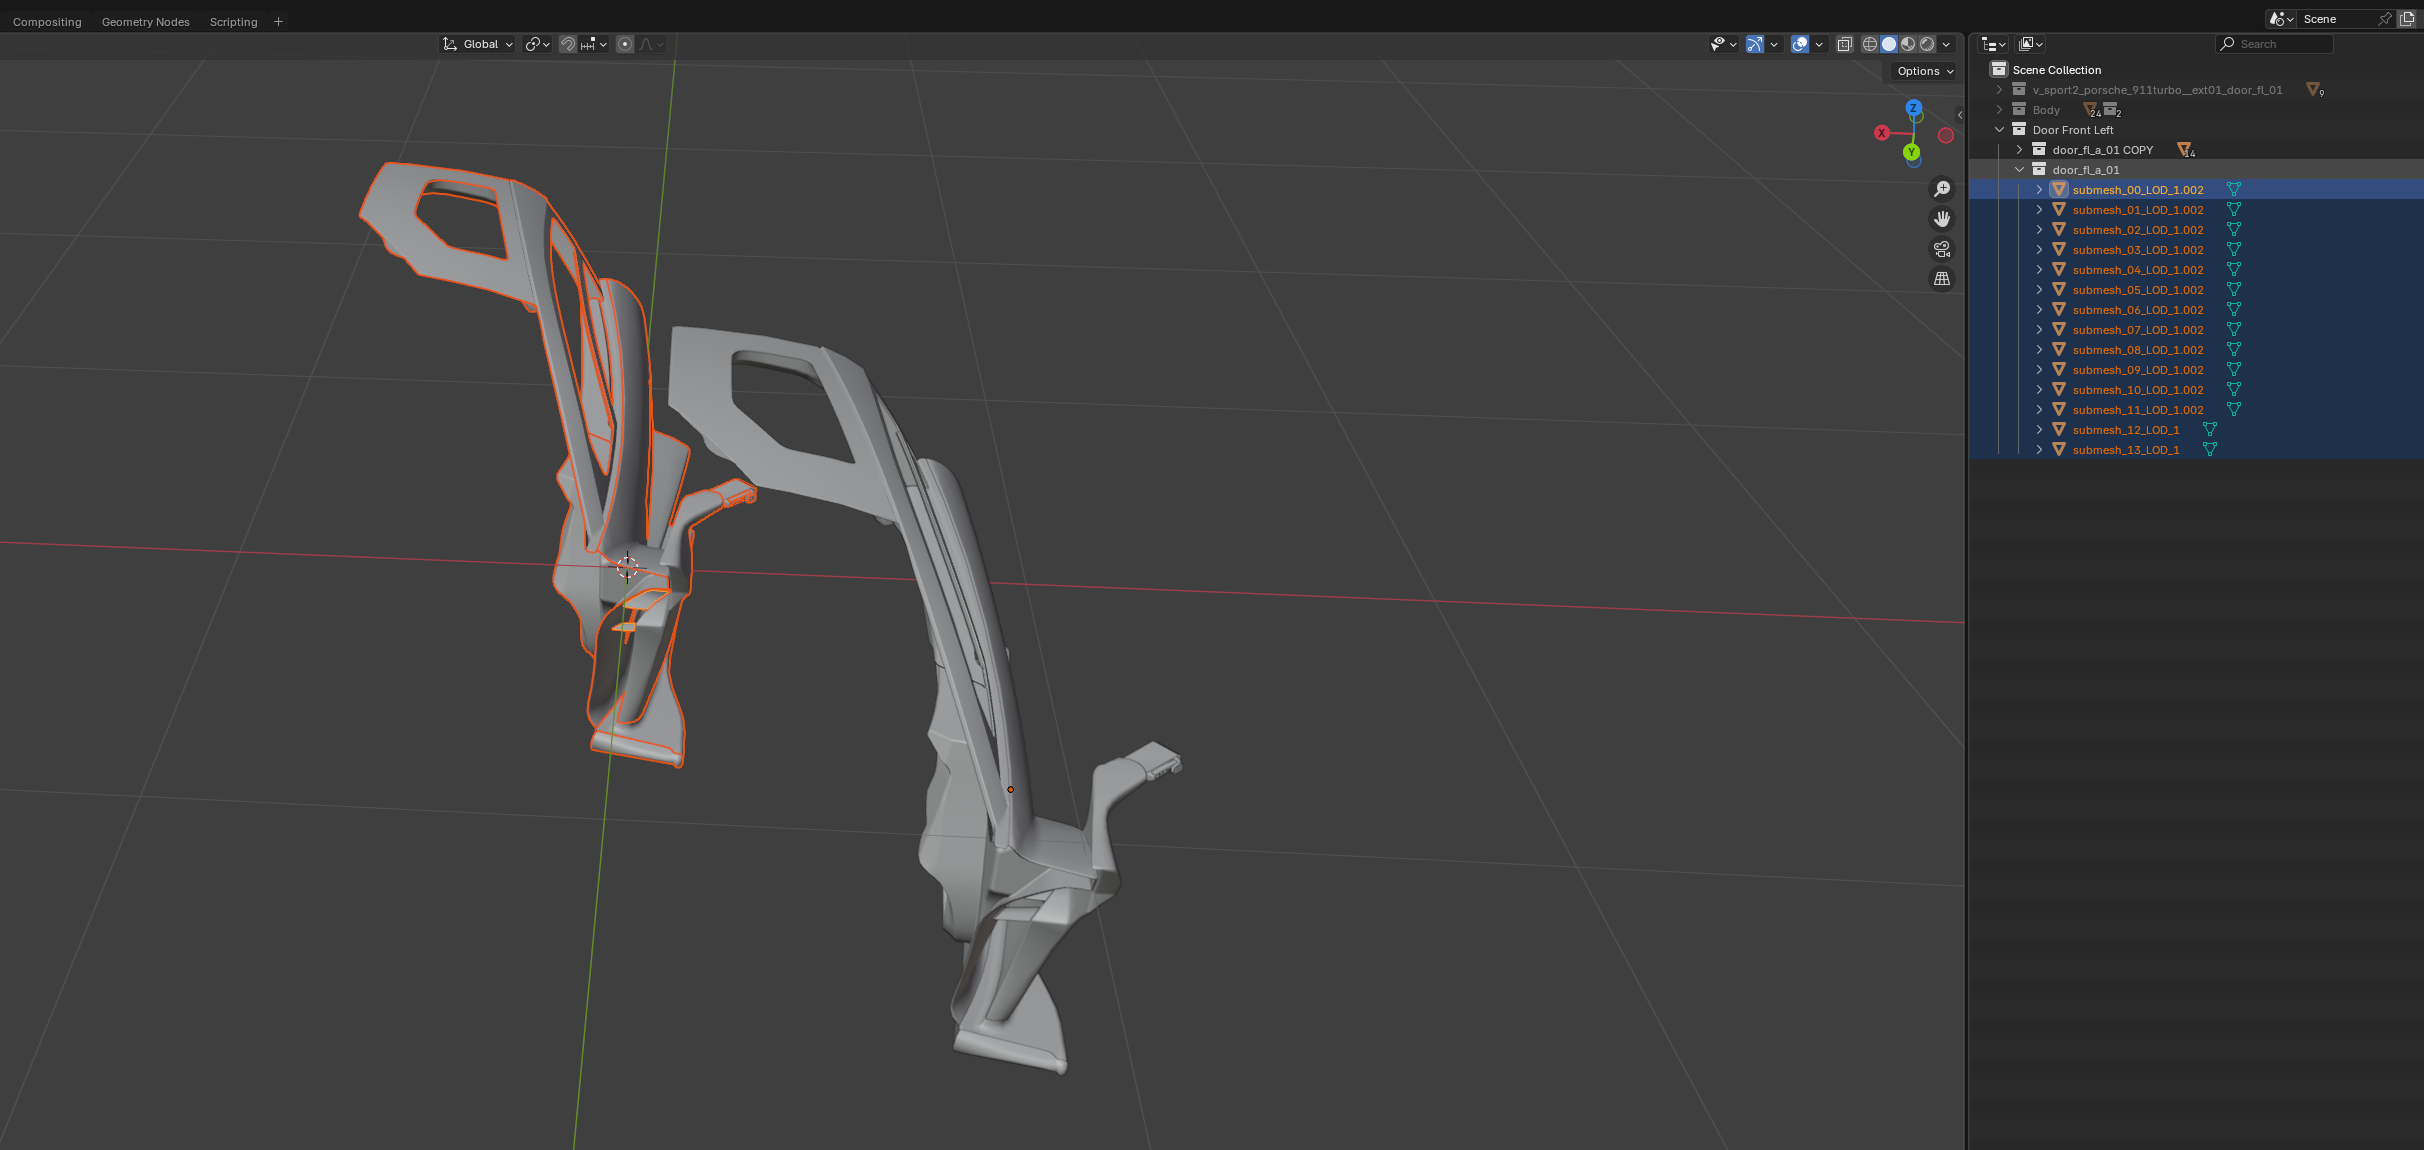Collapse the Door Front Left collection

coord(2000,130)
